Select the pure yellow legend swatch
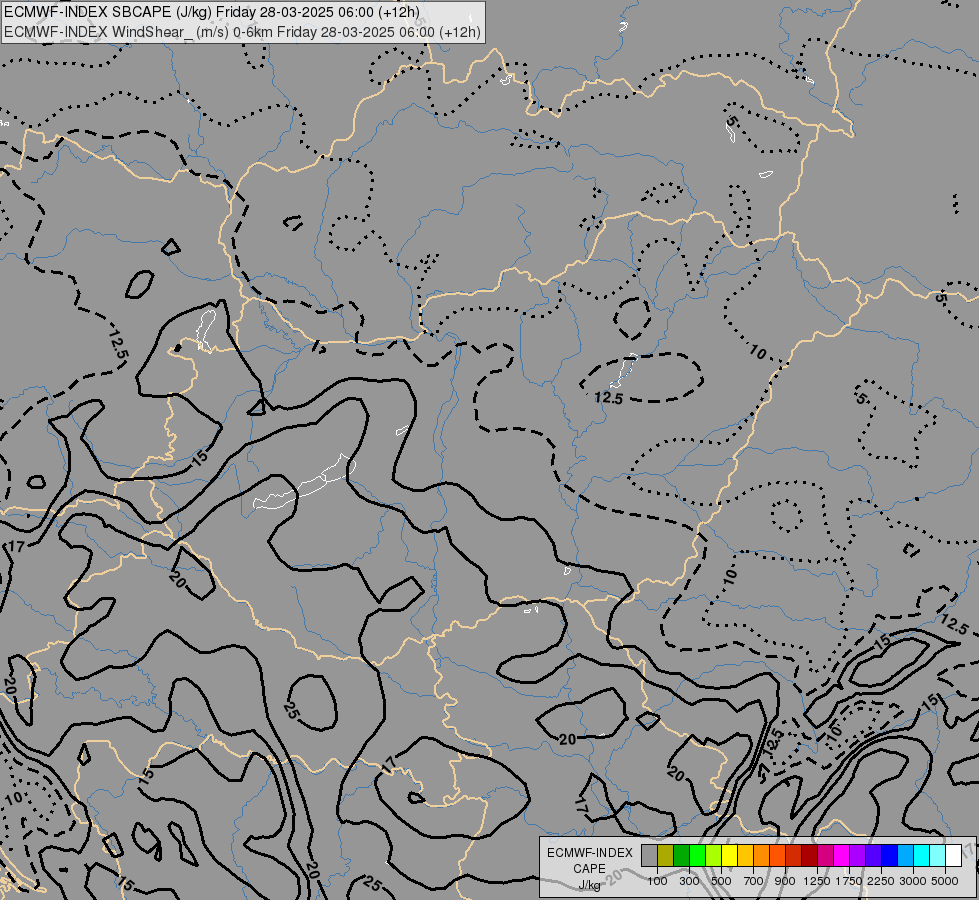This screenshot has height=900, width=979. 729,855
